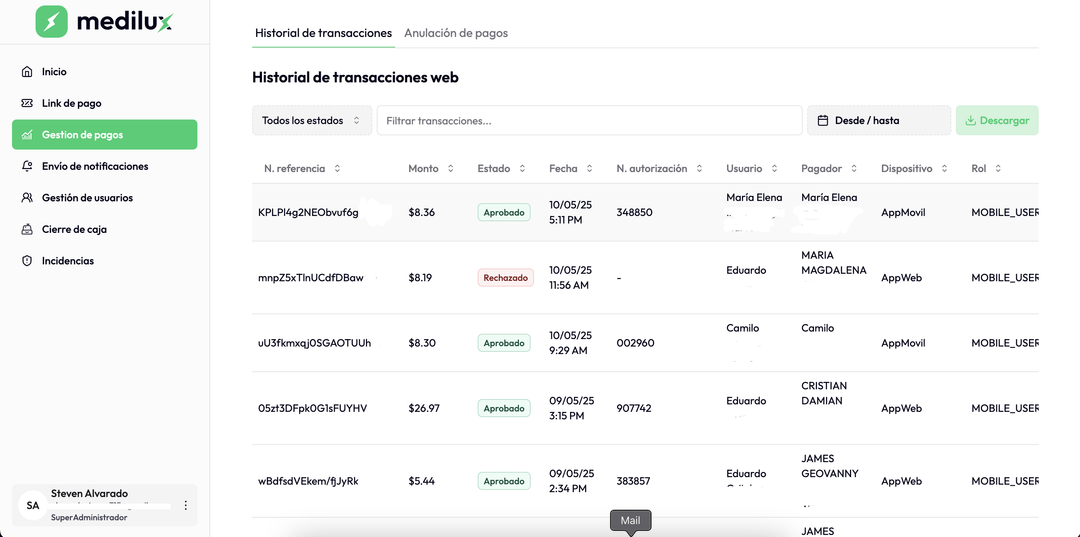This screenshot has width=1080, height=537.
Task: Switch to Anulación de pagos tab
Action: pyautogui.click(x=456, y=33)
